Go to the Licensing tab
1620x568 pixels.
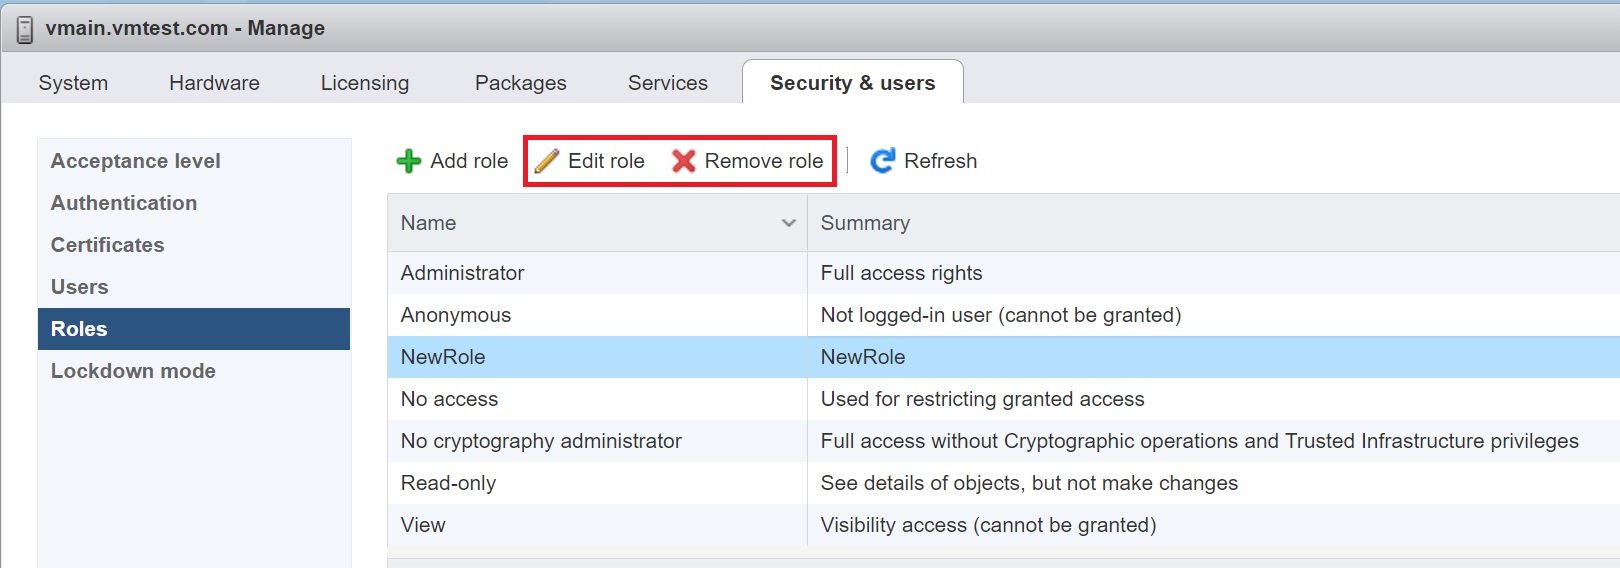coord(364,83)
